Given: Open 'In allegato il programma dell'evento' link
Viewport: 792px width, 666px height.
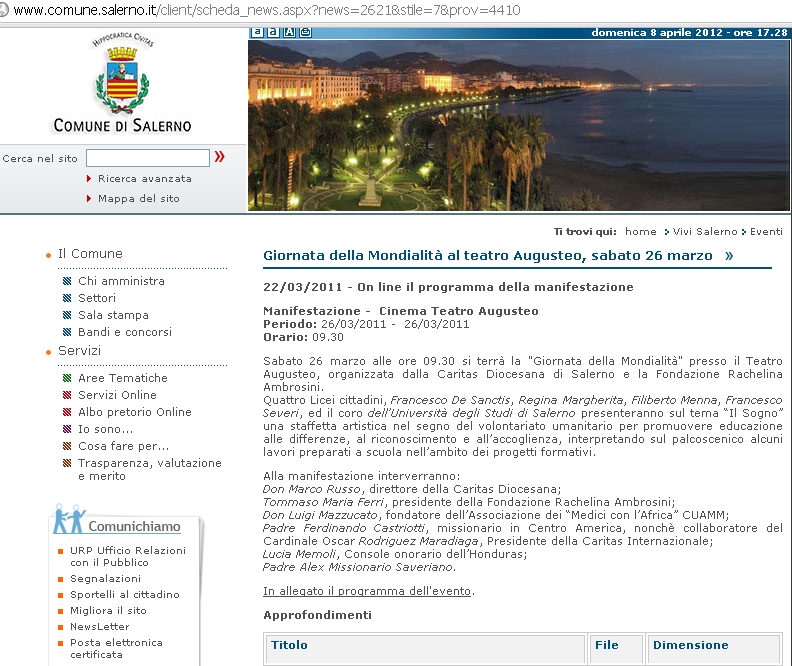Looking at the screenshot, I should [367, 591].
